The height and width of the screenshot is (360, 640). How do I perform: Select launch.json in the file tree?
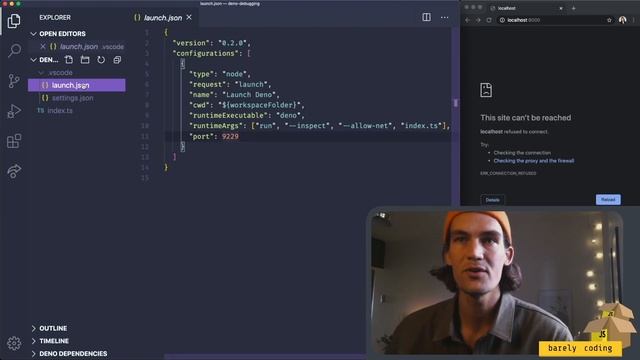(x=77, y=85)
